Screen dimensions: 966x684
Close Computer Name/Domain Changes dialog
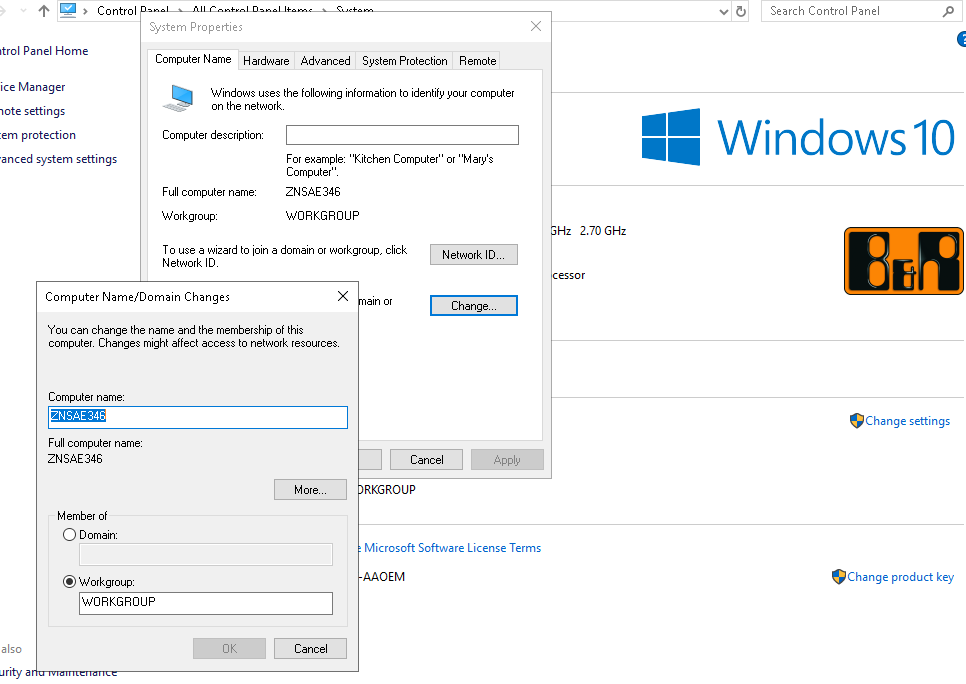343,296
